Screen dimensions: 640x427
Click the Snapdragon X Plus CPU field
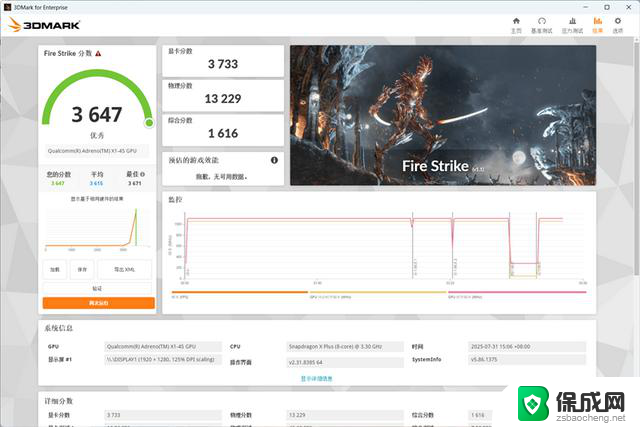point(345,347)
